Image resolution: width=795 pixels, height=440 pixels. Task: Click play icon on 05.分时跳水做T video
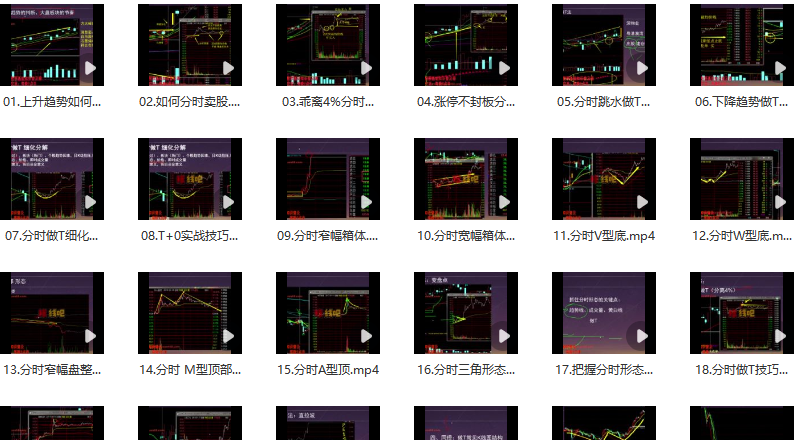coord(641,68)
